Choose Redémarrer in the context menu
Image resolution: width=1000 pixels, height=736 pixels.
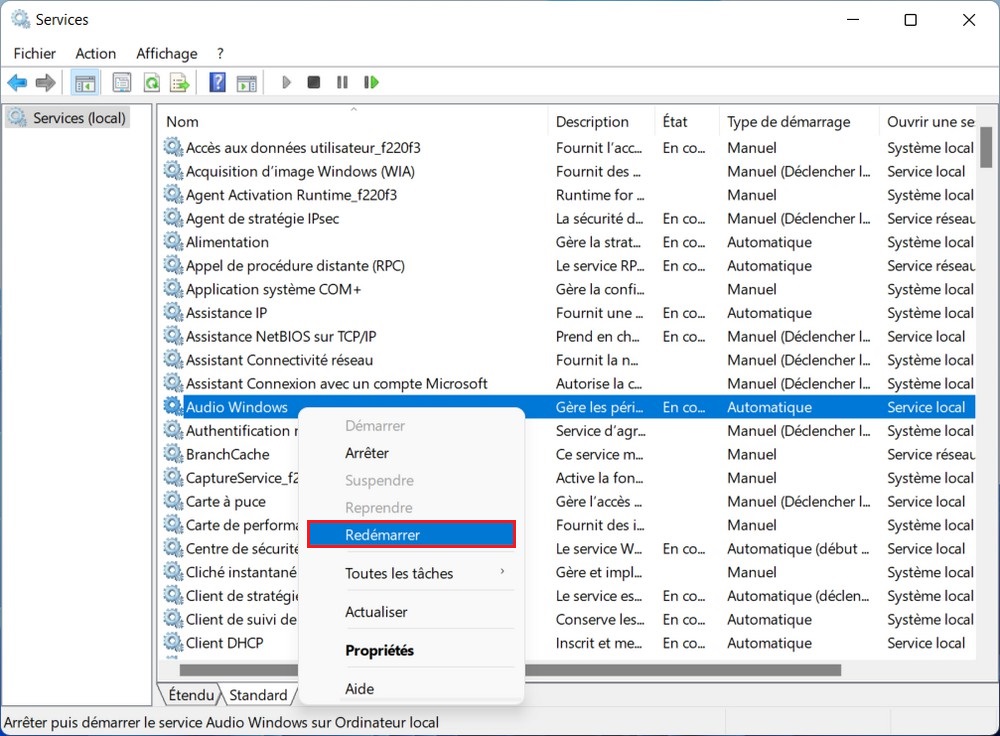click(x=410, y=535)
